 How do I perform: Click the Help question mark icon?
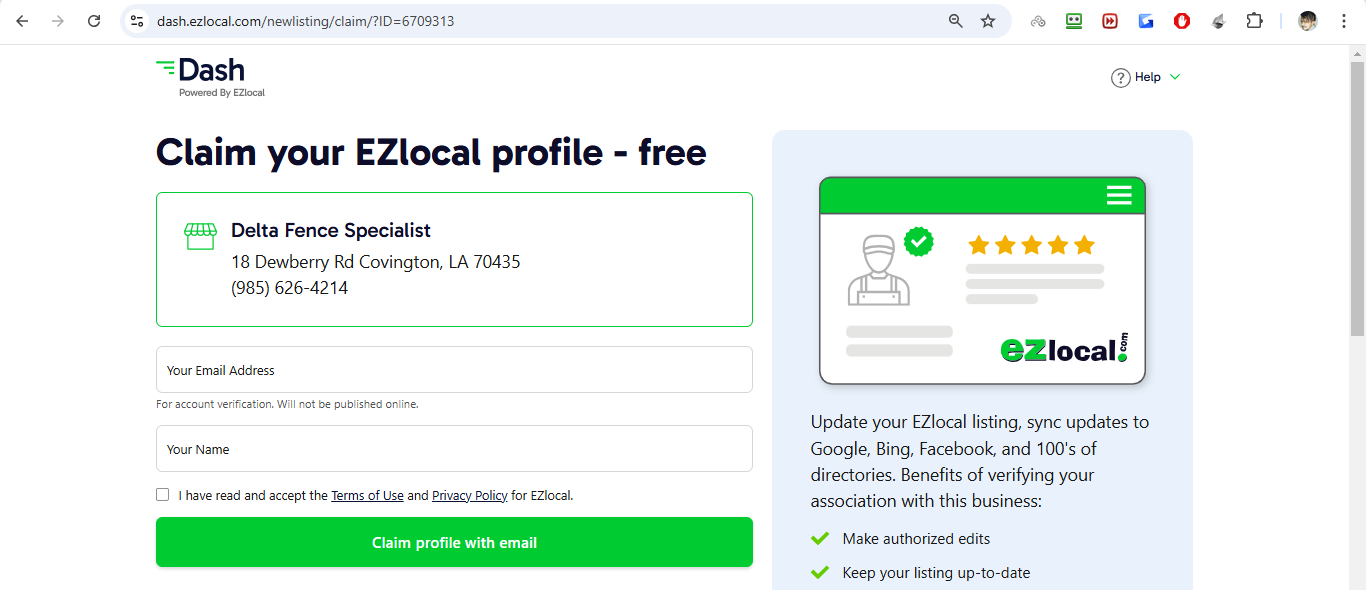click(x=1120, y=77)
